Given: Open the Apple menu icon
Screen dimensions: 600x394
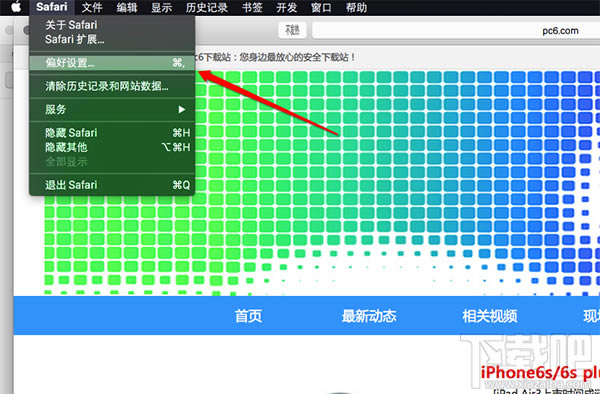Looking at the screenshot, I should click(x=16, y=7).
